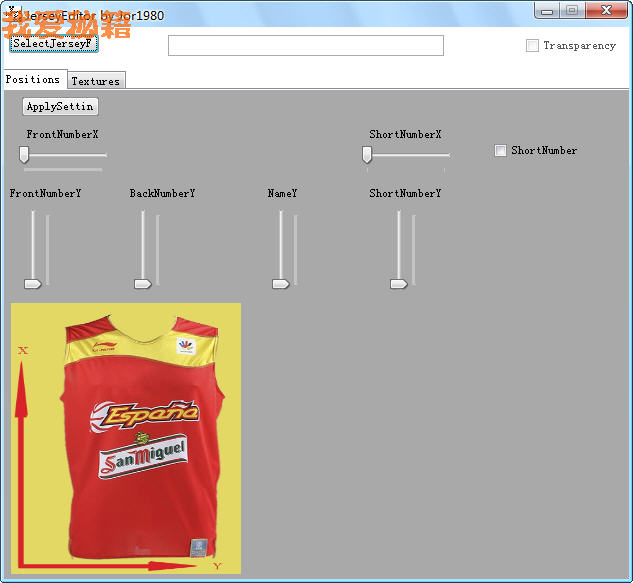Screen dimensions: 633x583
Task: Click the San Miguel logo on the jersey
Action: click(143, 458)
